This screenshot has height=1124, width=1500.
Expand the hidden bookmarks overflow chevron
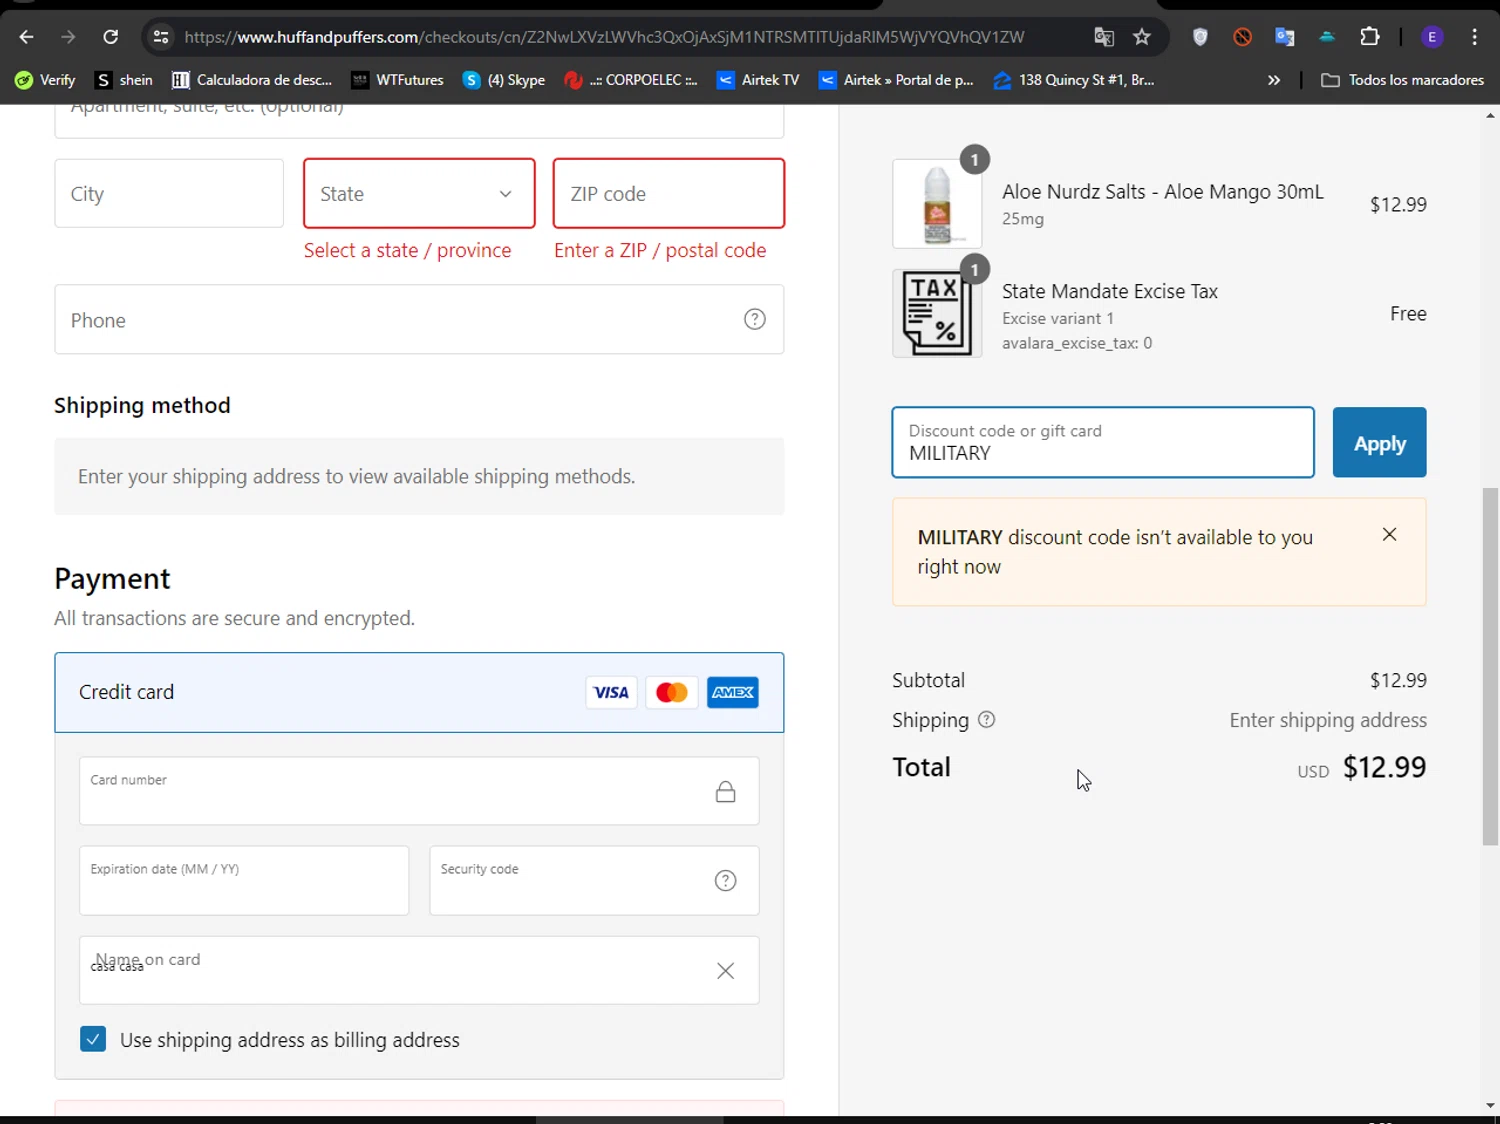[1273, 80]
